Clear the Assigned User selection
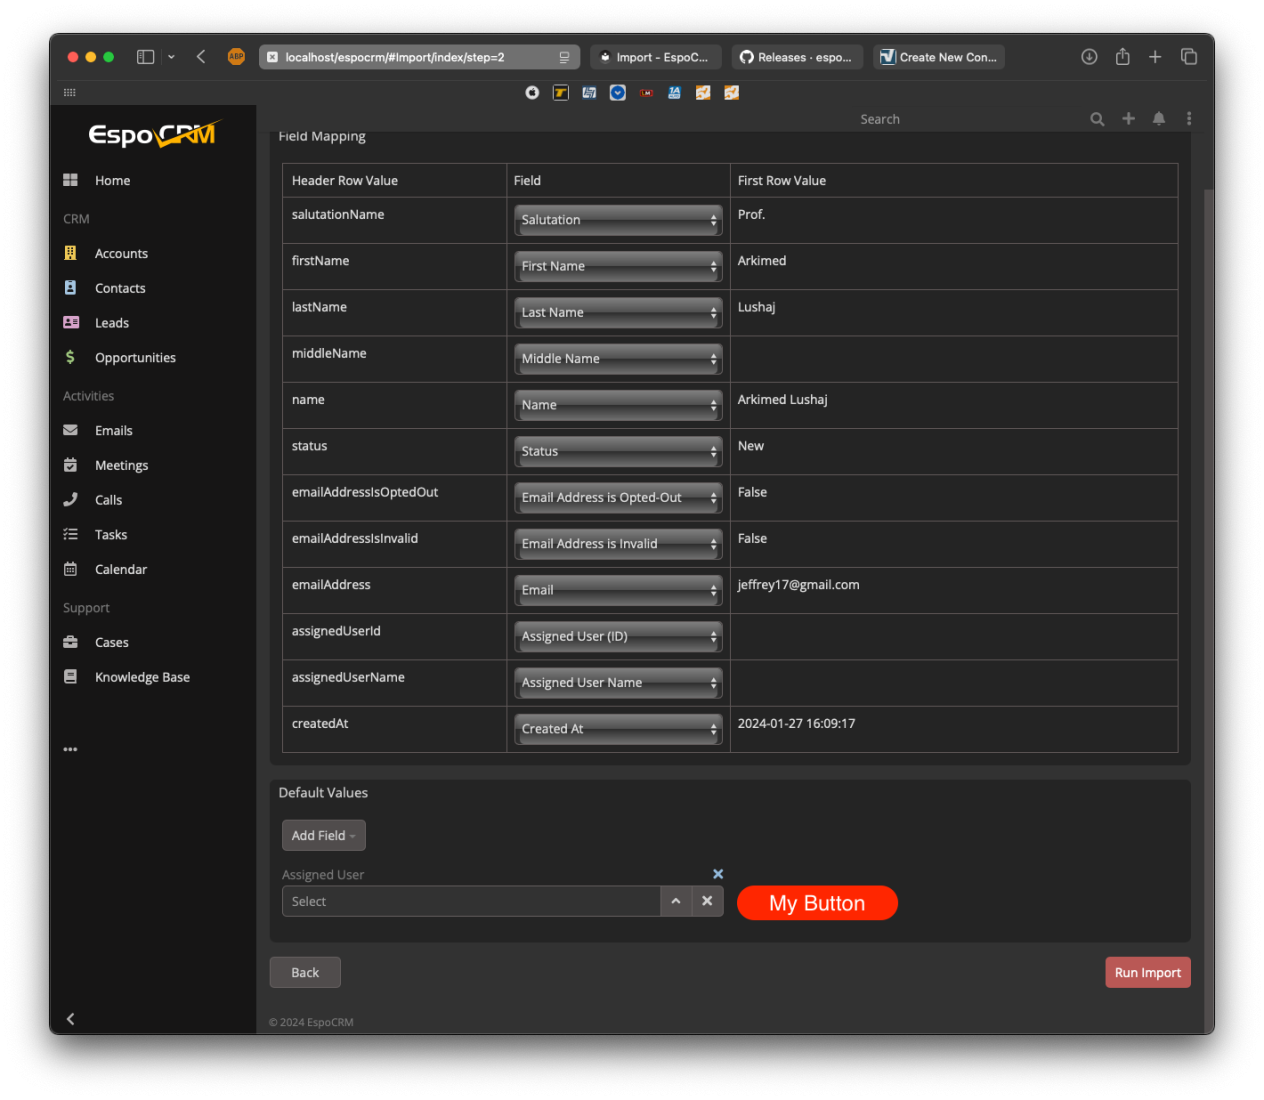Image resolution: width=1264 pixels, height=1100 pixels. click(x=707, y=901)
